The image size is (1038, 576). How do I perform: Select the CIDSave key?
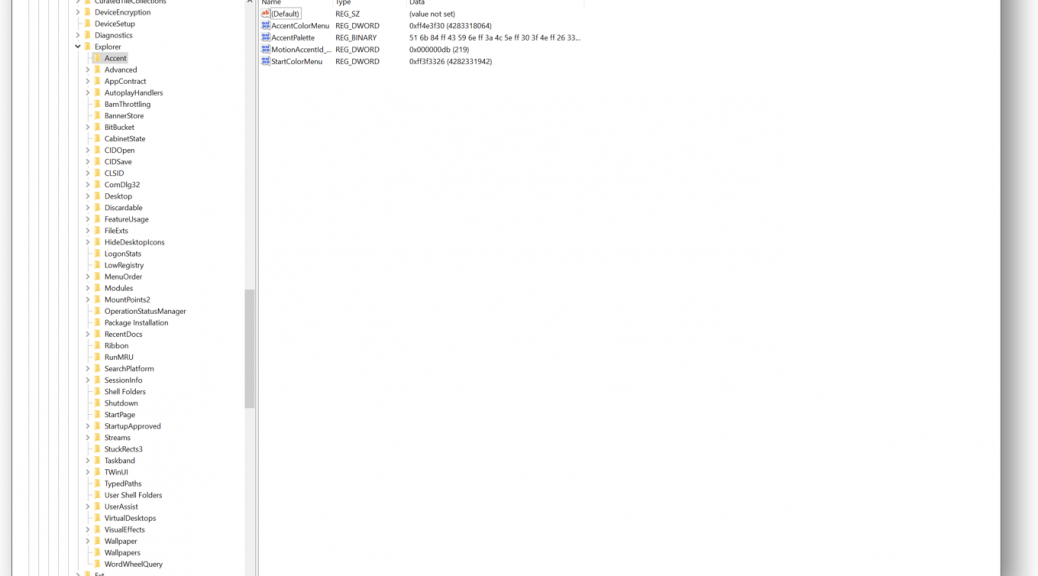point(118,162)
